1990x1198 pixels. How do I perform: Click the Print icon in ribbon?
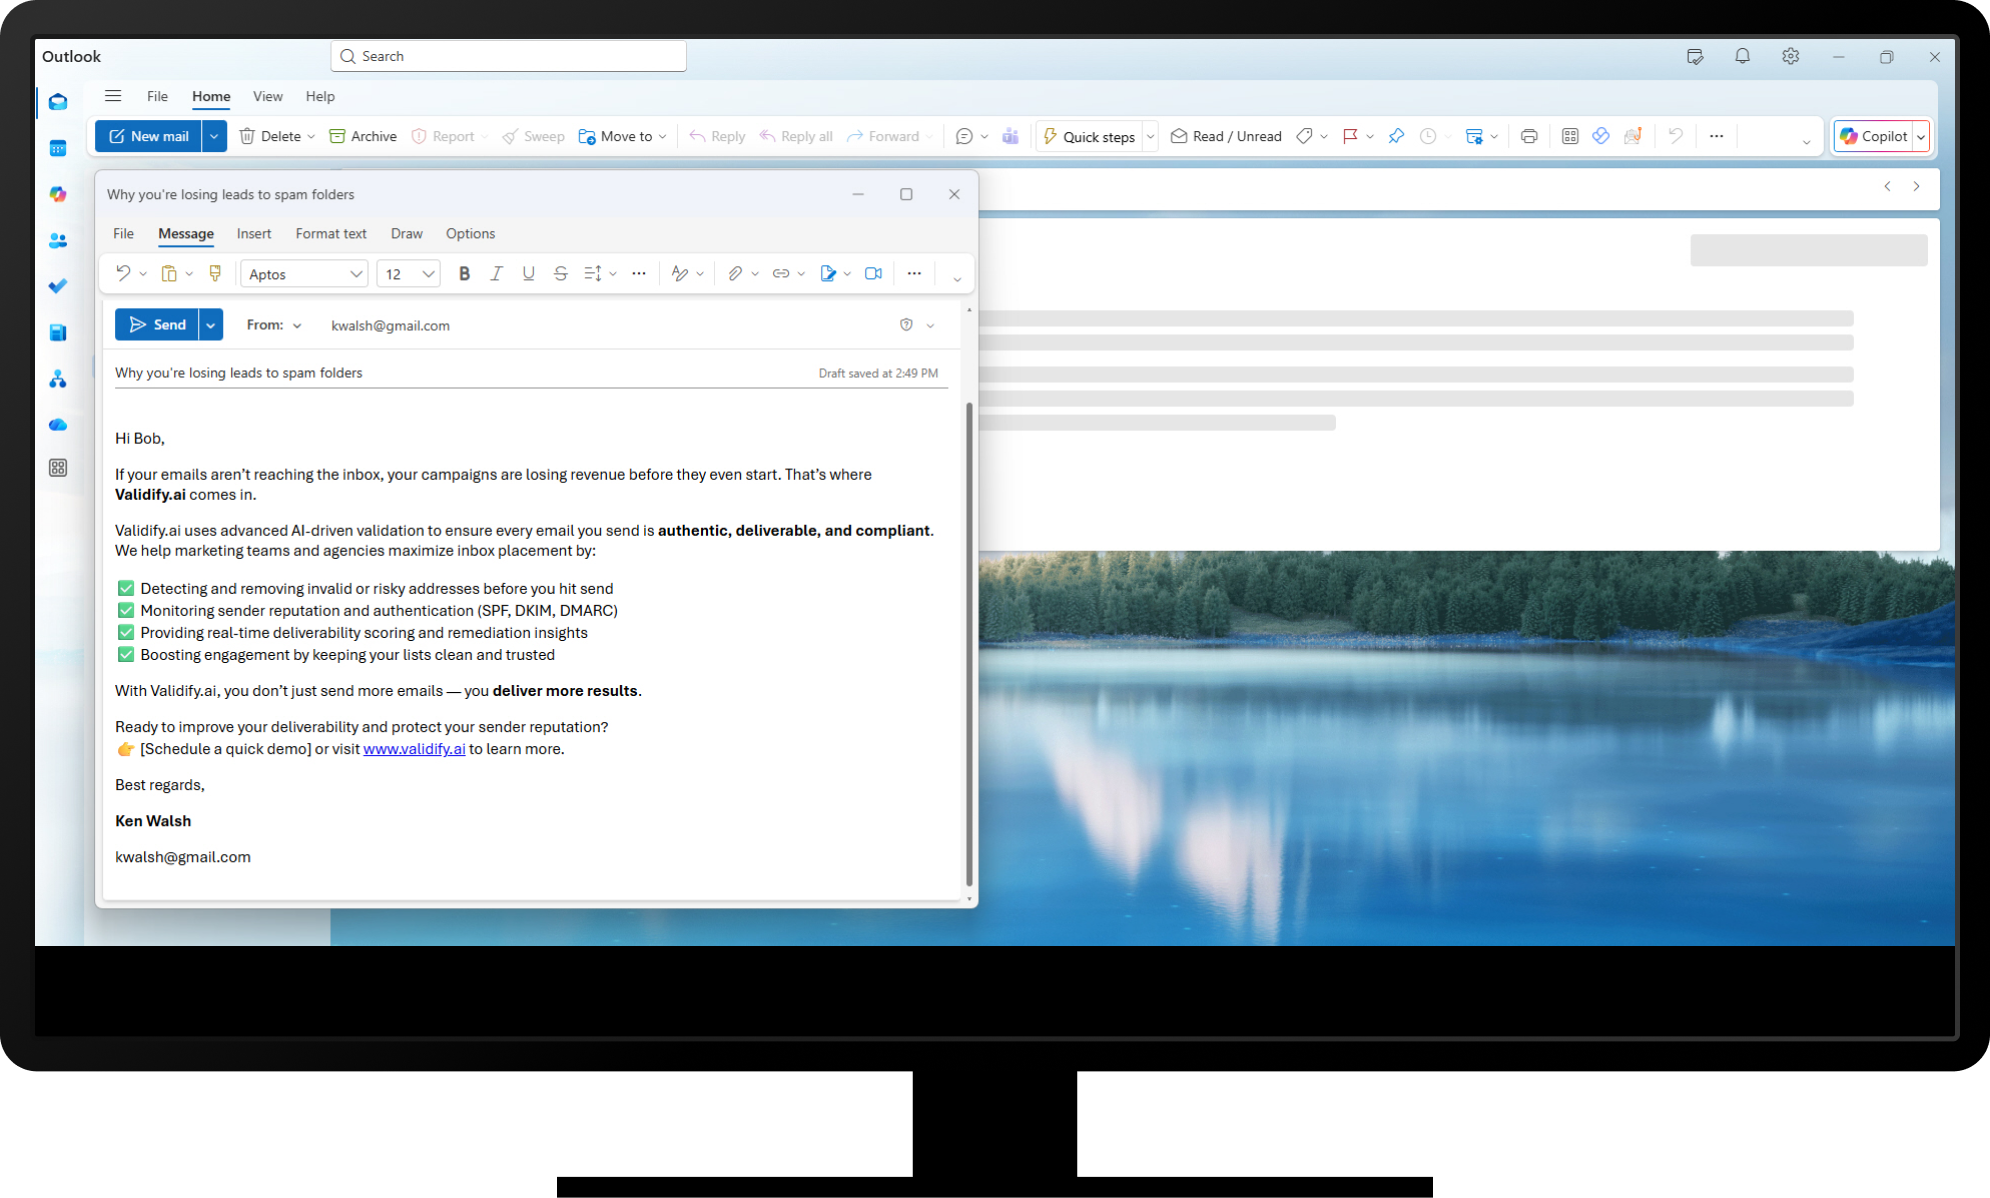[x=1529, y=136]
